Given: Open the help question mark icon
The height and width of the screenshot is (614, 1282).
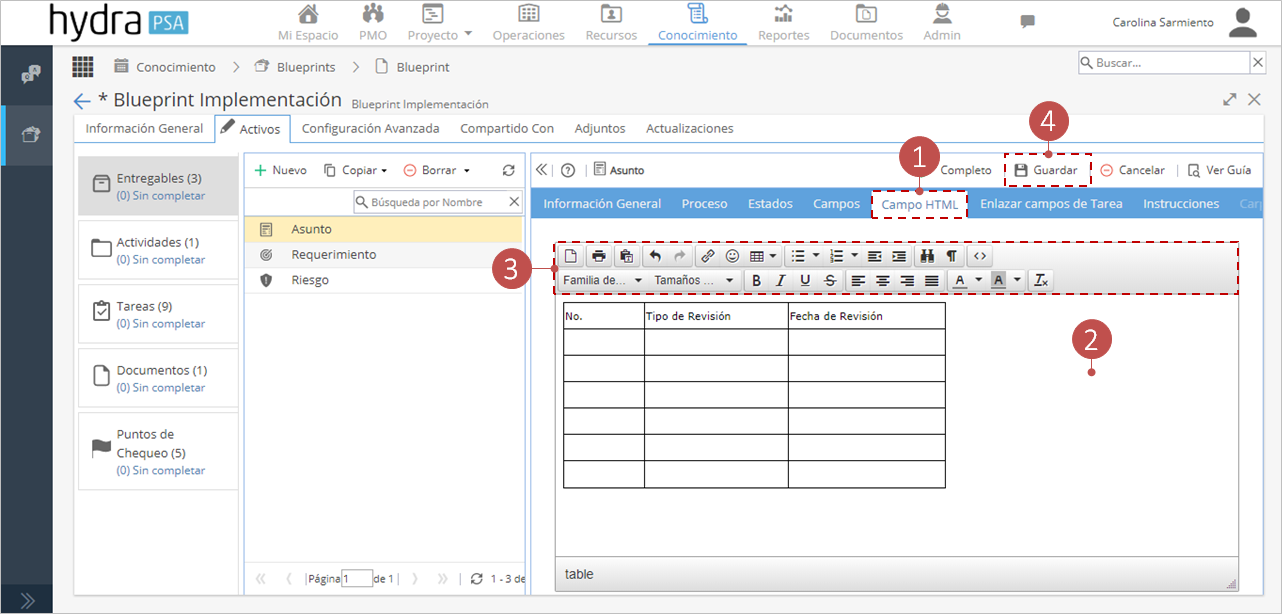Looking at the screenshot, I should 568,170.
